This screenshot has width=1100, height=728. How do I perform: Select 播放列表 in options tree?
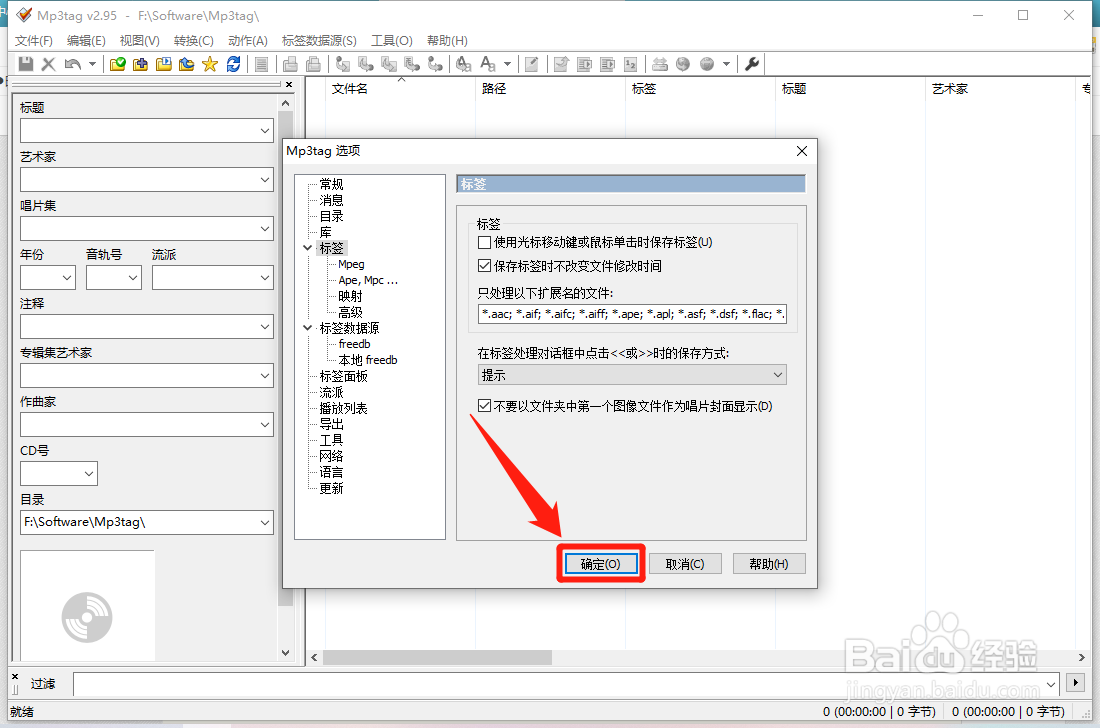coord(343,408)
